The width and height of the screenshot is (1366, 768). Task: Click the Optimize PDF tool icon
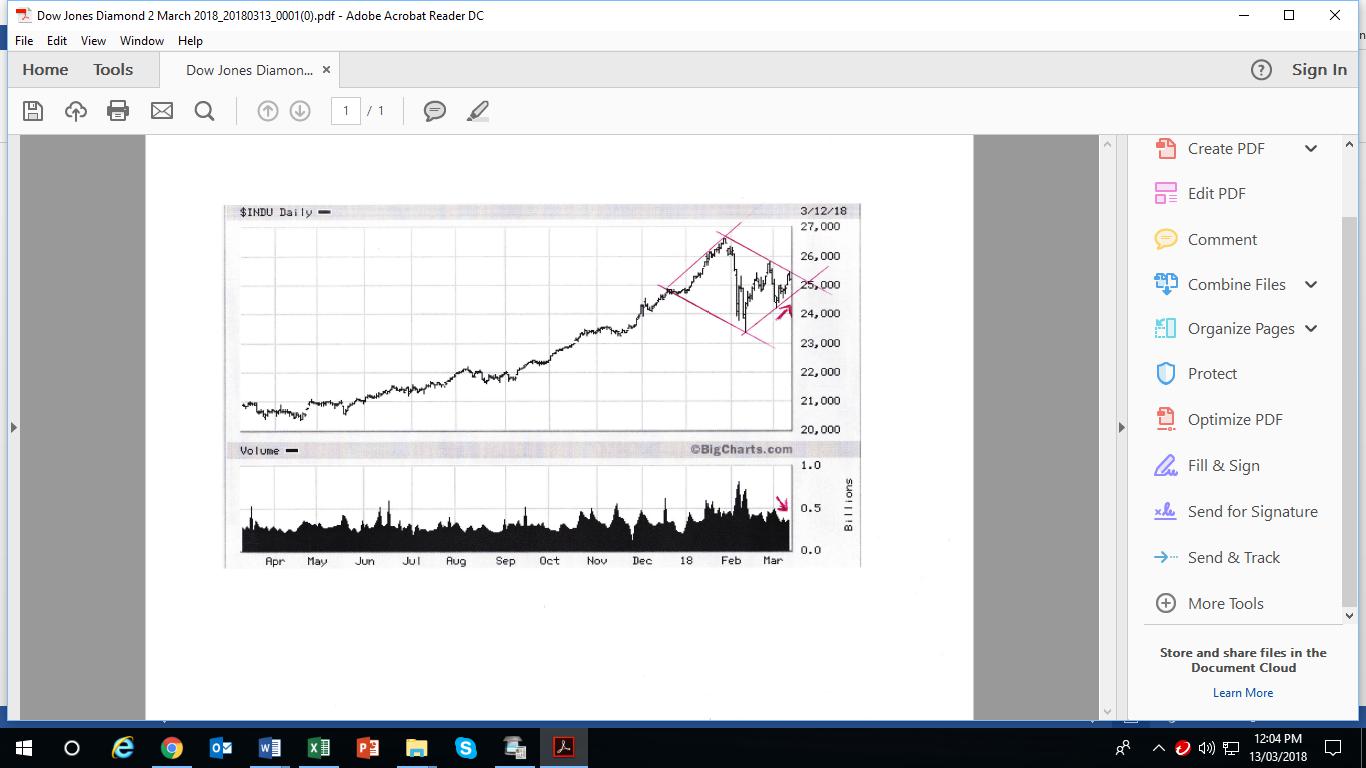pos(1166,419)
